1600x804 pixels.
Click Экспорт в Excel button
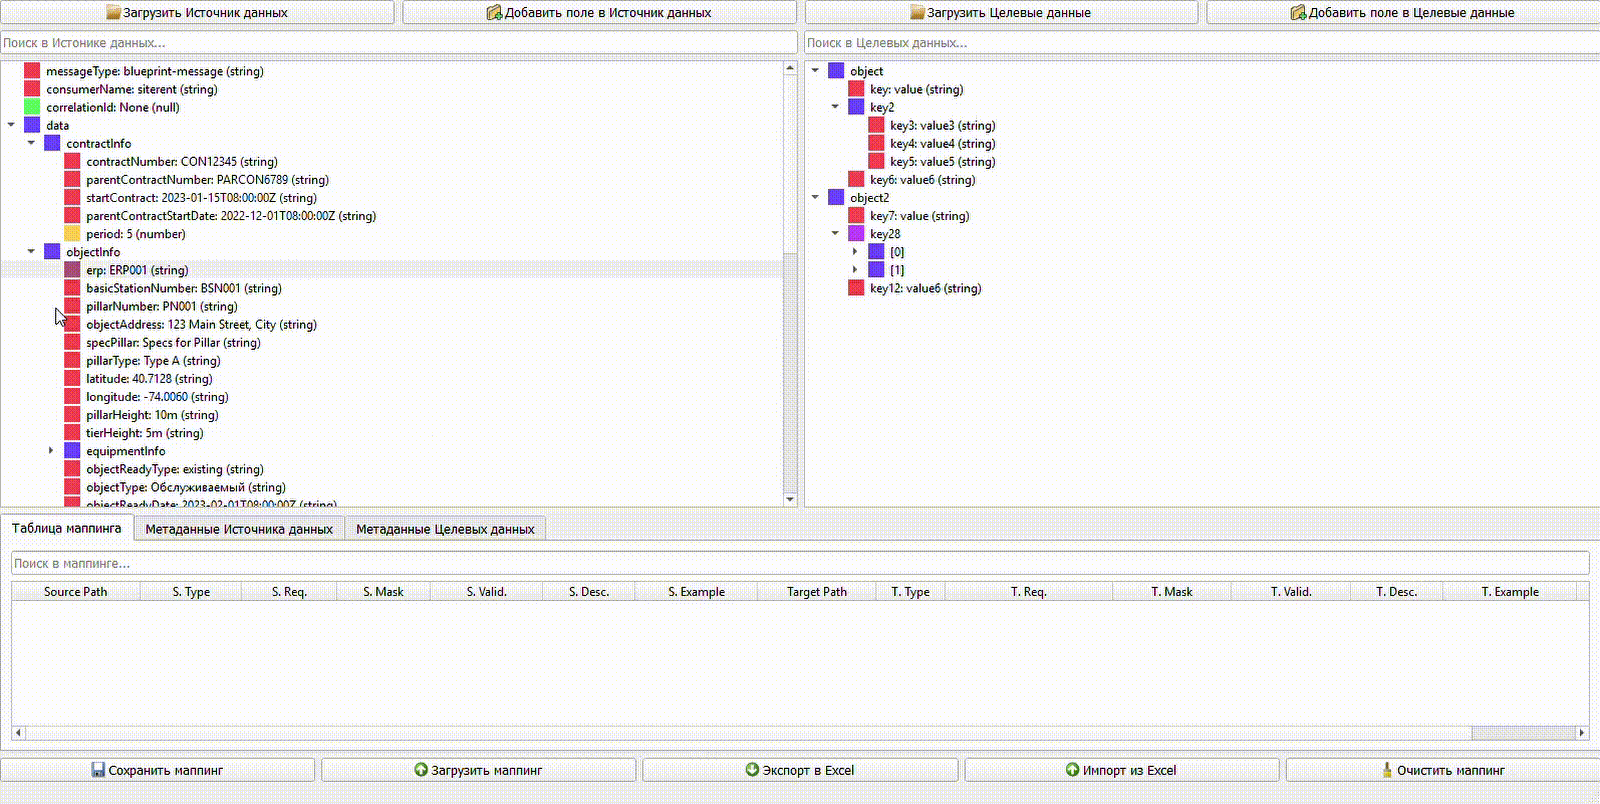click(x=800, y=770)
